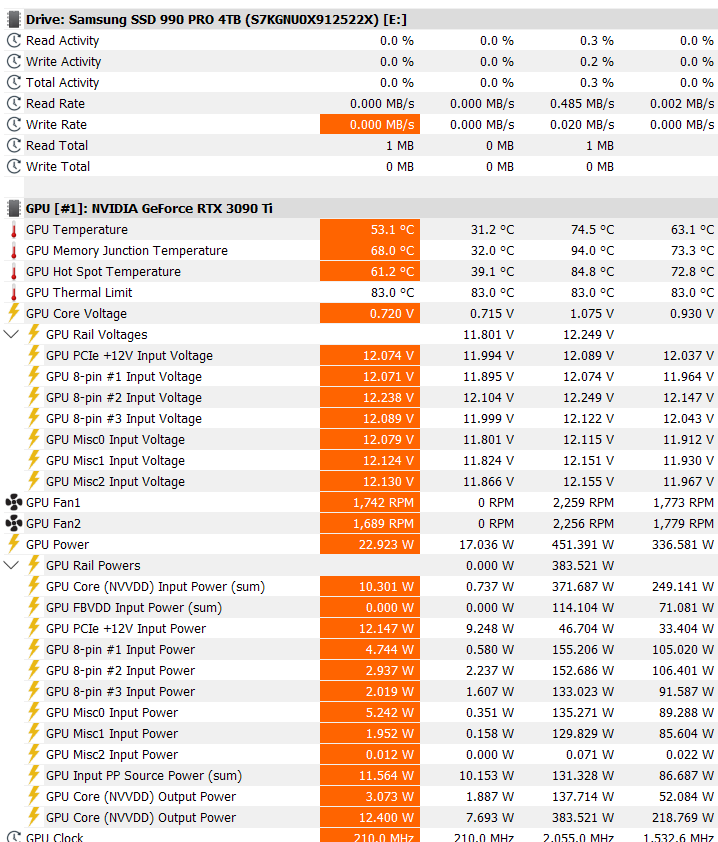Select the GPU Rail Powers lightning bolt icon
Screen dimensions: 718x842
34,565
